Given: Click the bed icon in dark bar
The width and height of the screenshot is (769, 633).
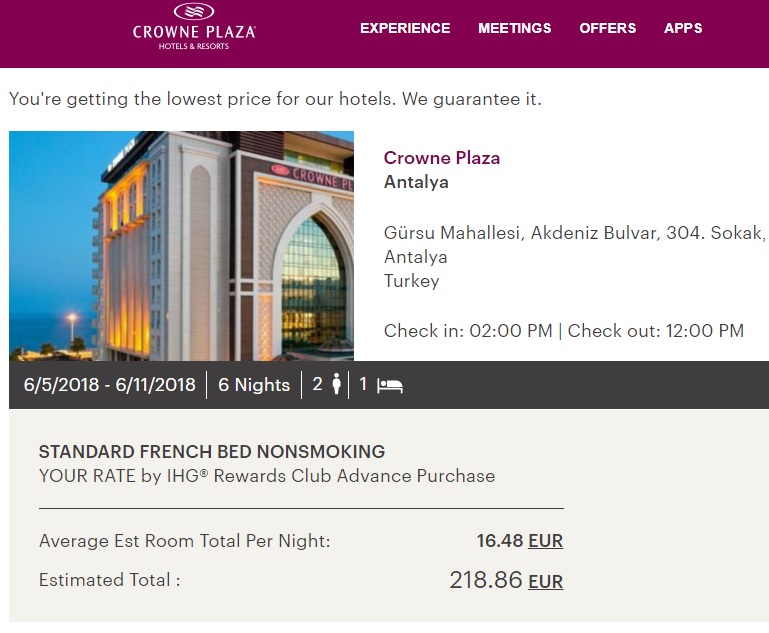Looking at the screenshot, I should pyautogui.click(x=390, y=385).
